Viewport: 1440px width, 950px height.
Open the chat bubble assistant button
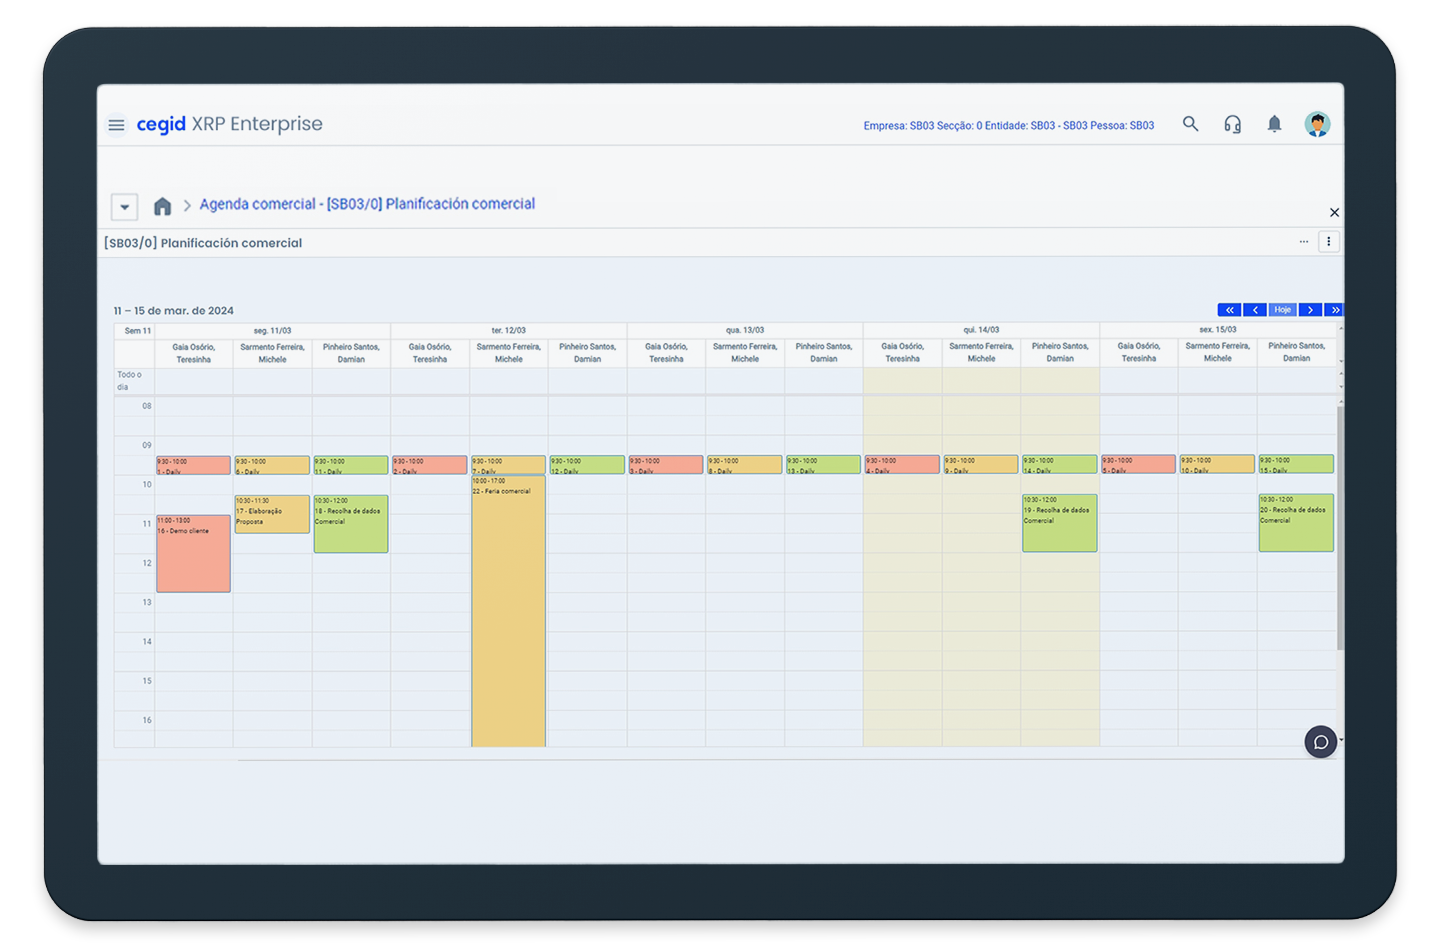pyautogui.click(x=1320, y=742)
